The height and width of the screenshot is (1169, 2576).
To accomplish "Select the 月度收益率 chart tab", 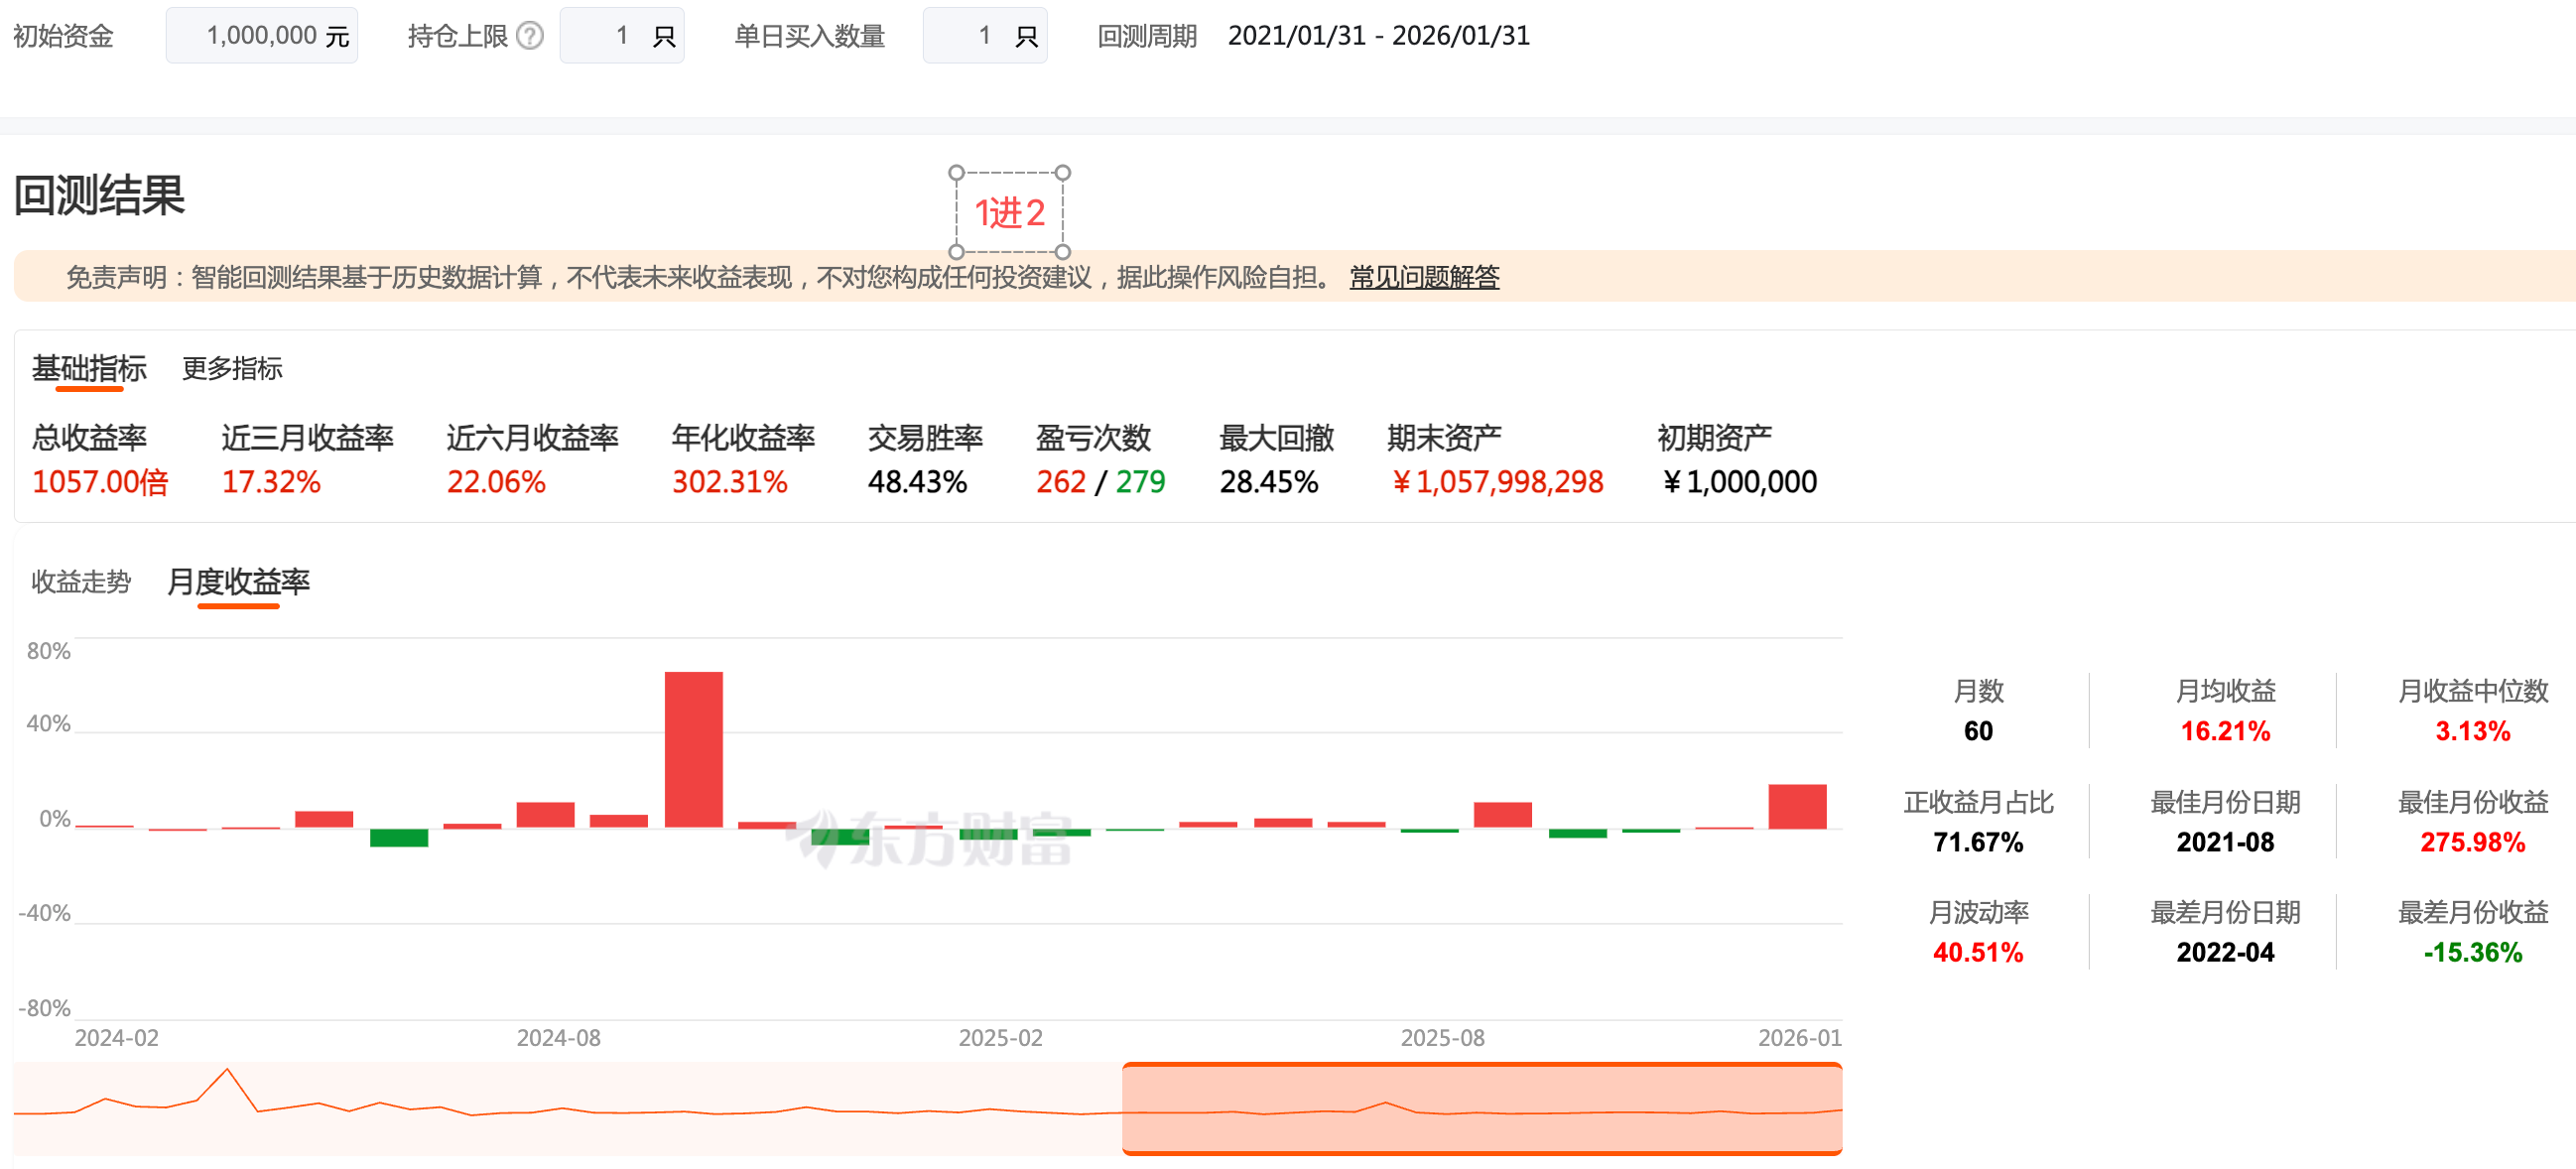I will pos(238,581).
